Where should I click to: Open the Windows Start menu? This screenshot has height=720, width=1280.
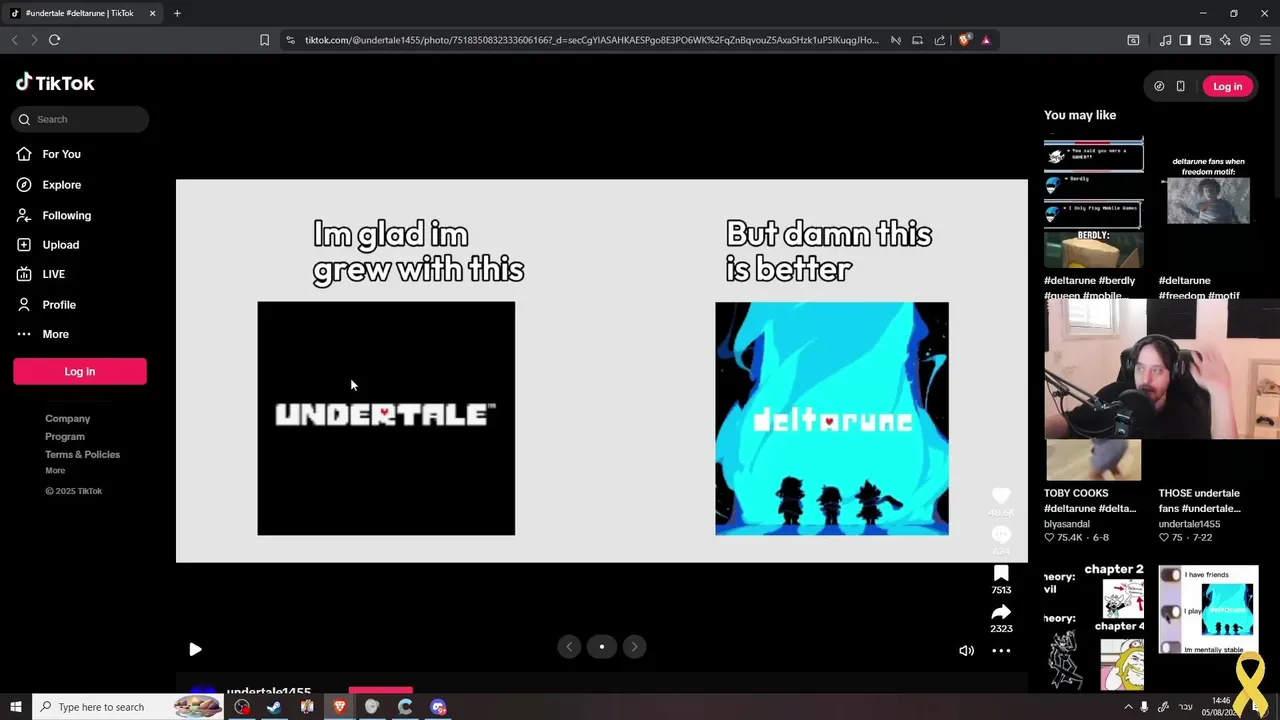(15, 707)
